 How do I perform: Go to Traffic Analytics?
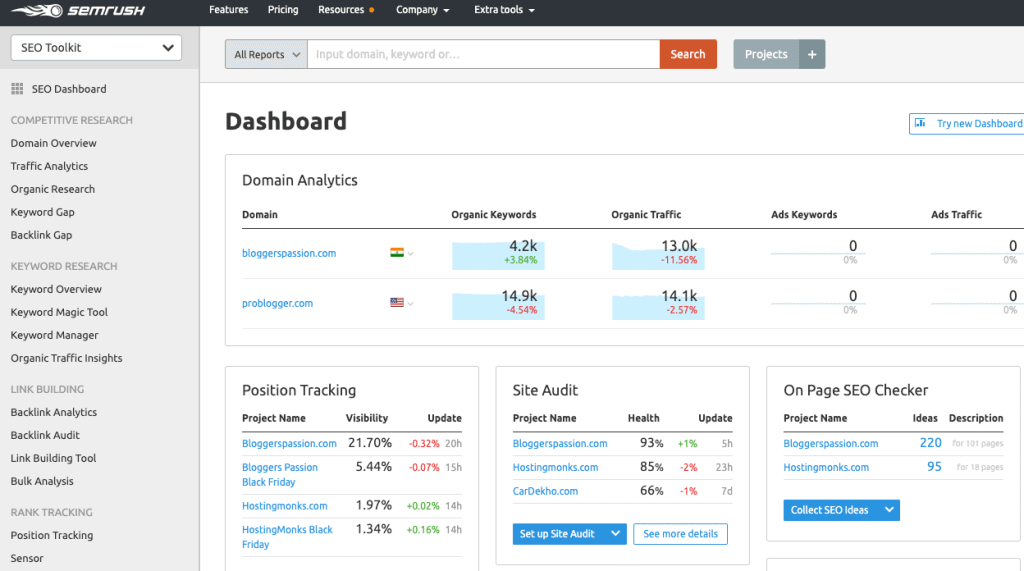(x=49, y=166)
